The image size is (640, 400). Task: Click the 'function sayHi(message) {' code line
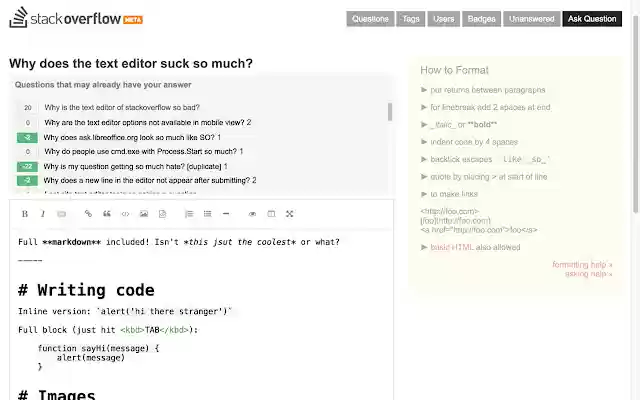click(98, 348)
